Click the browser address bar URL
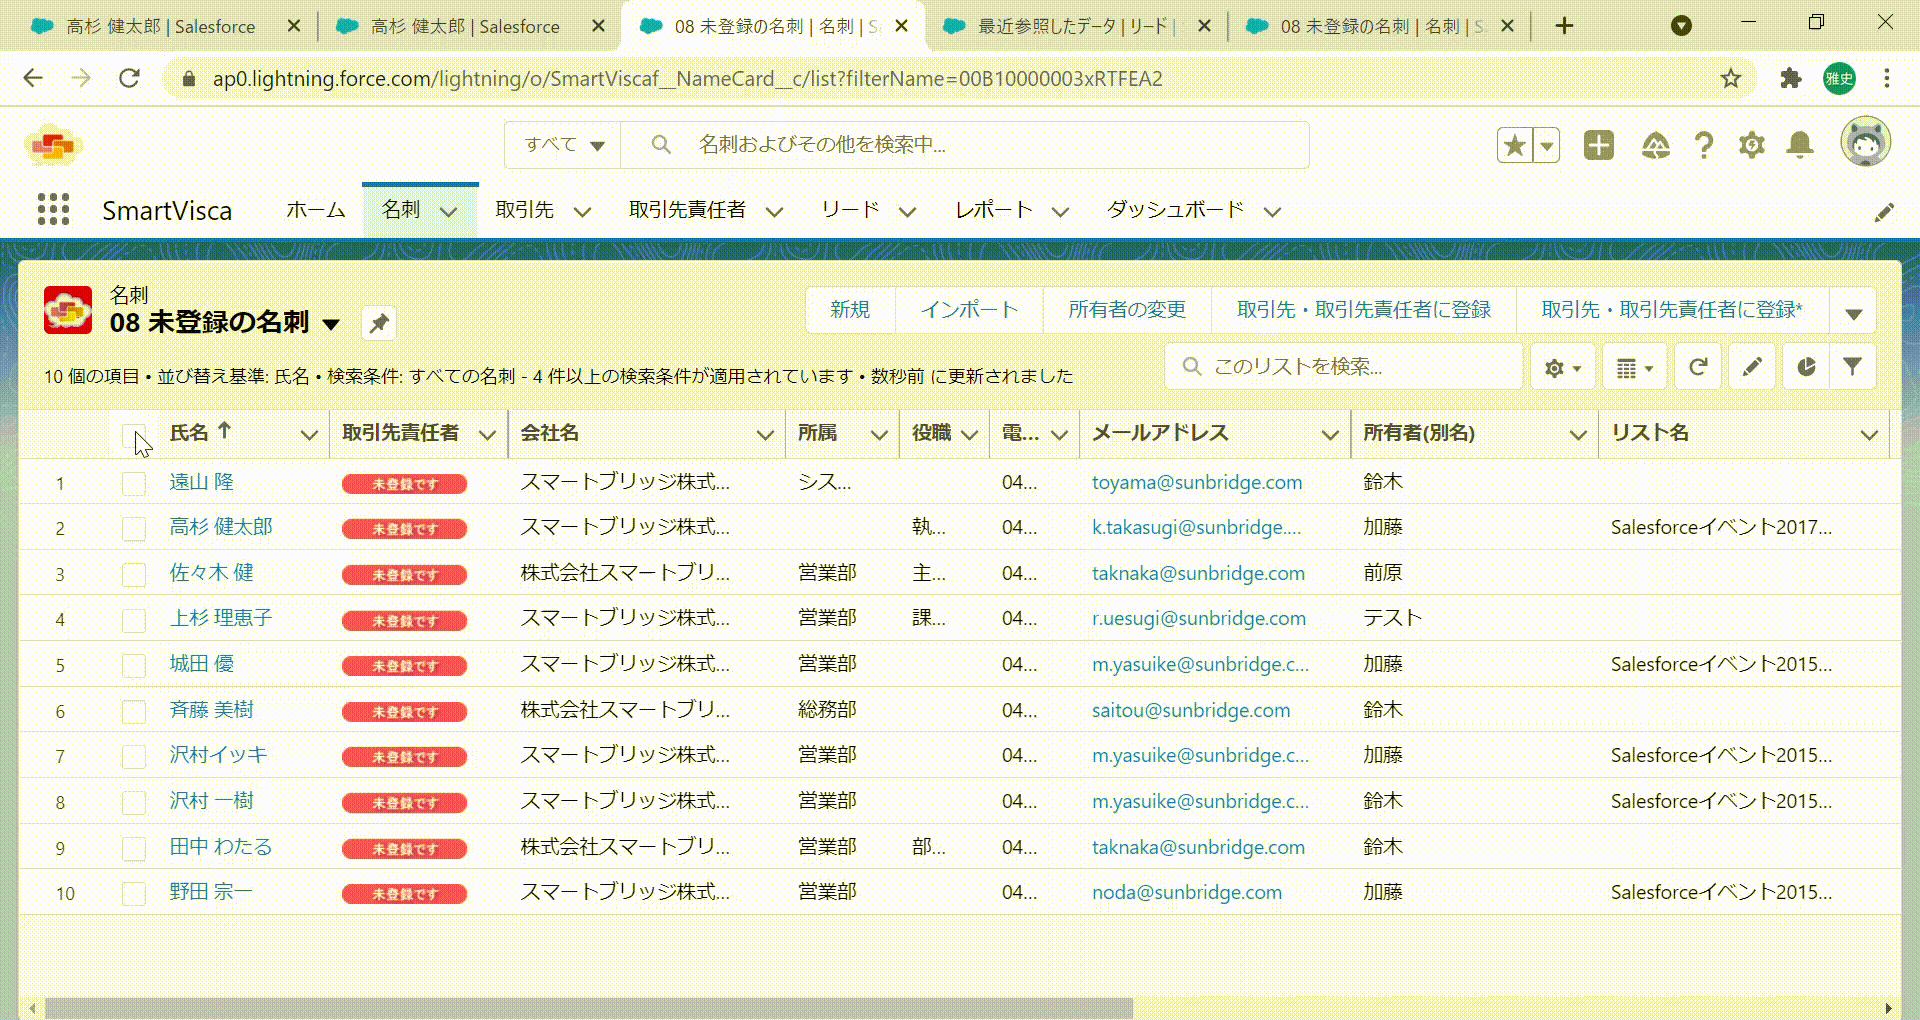Screen dimensions: 1920x1020 click(x=687, y=79)
